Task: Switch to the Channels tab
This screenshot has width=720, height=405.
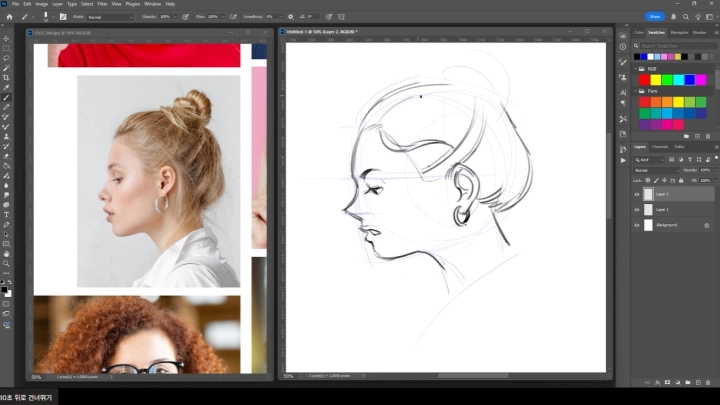Action: 660,147
